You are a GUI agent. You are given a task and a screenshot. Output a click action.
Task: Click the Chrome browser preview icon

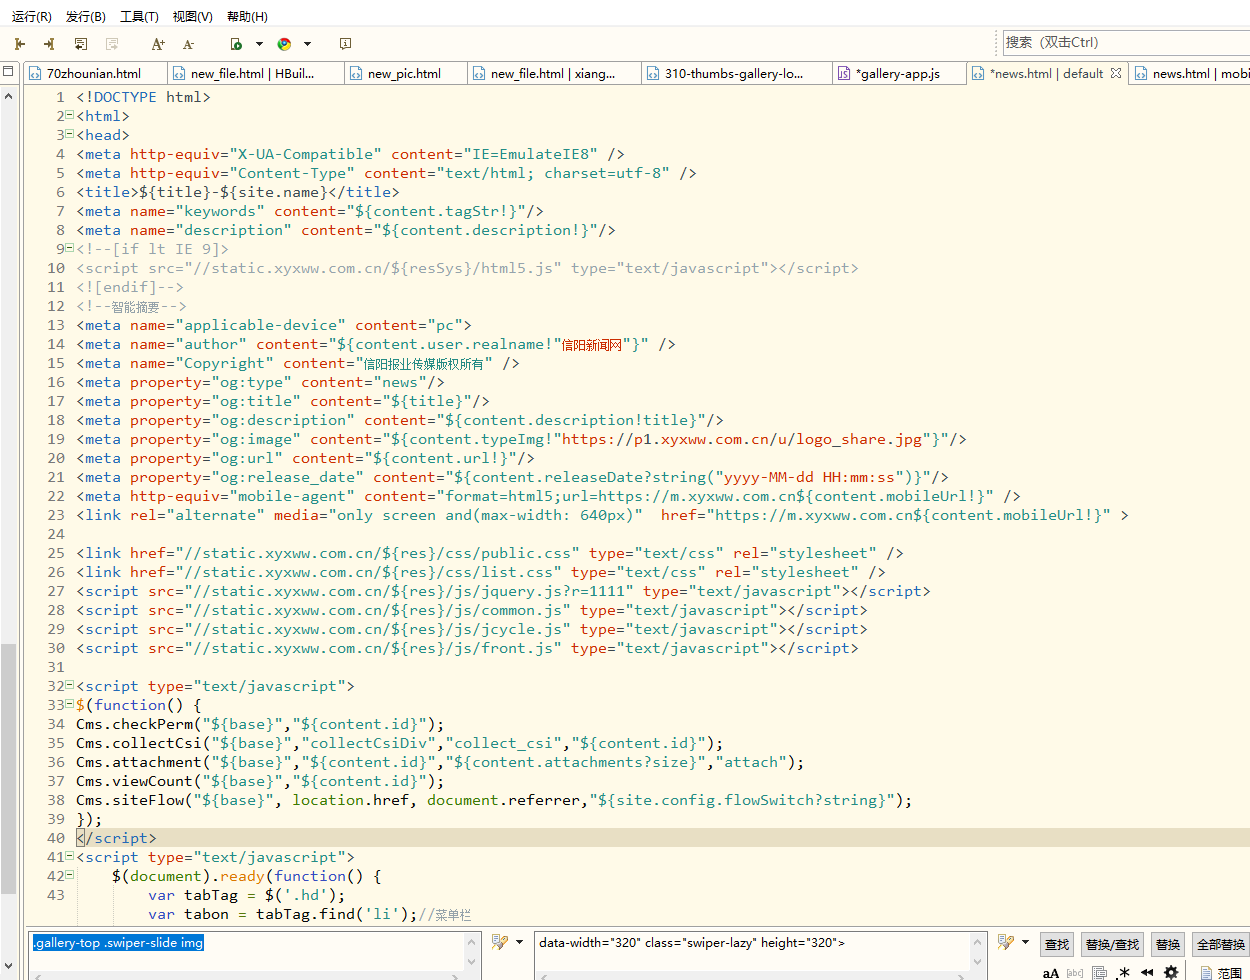coord(284,44)
